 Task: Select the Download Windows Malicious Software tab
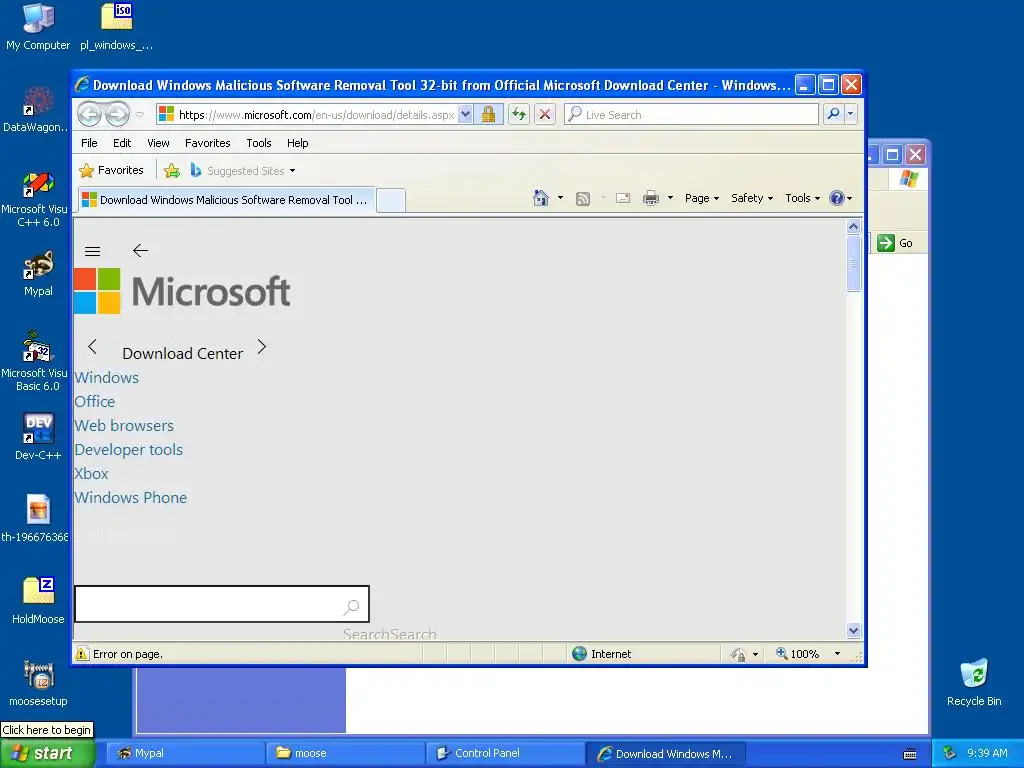[226, 200]
